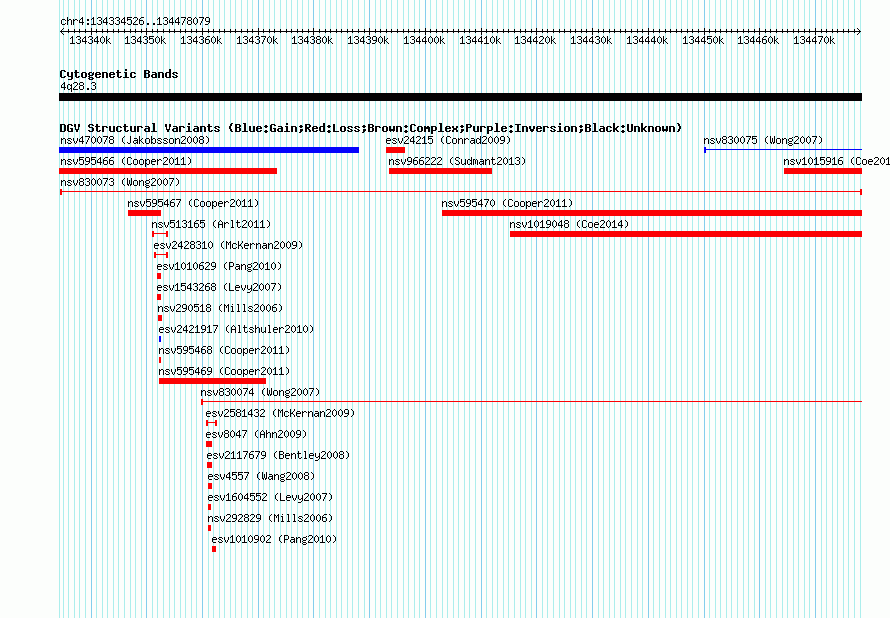Click the 134340k ruler mark

click(x=90, y=40)
